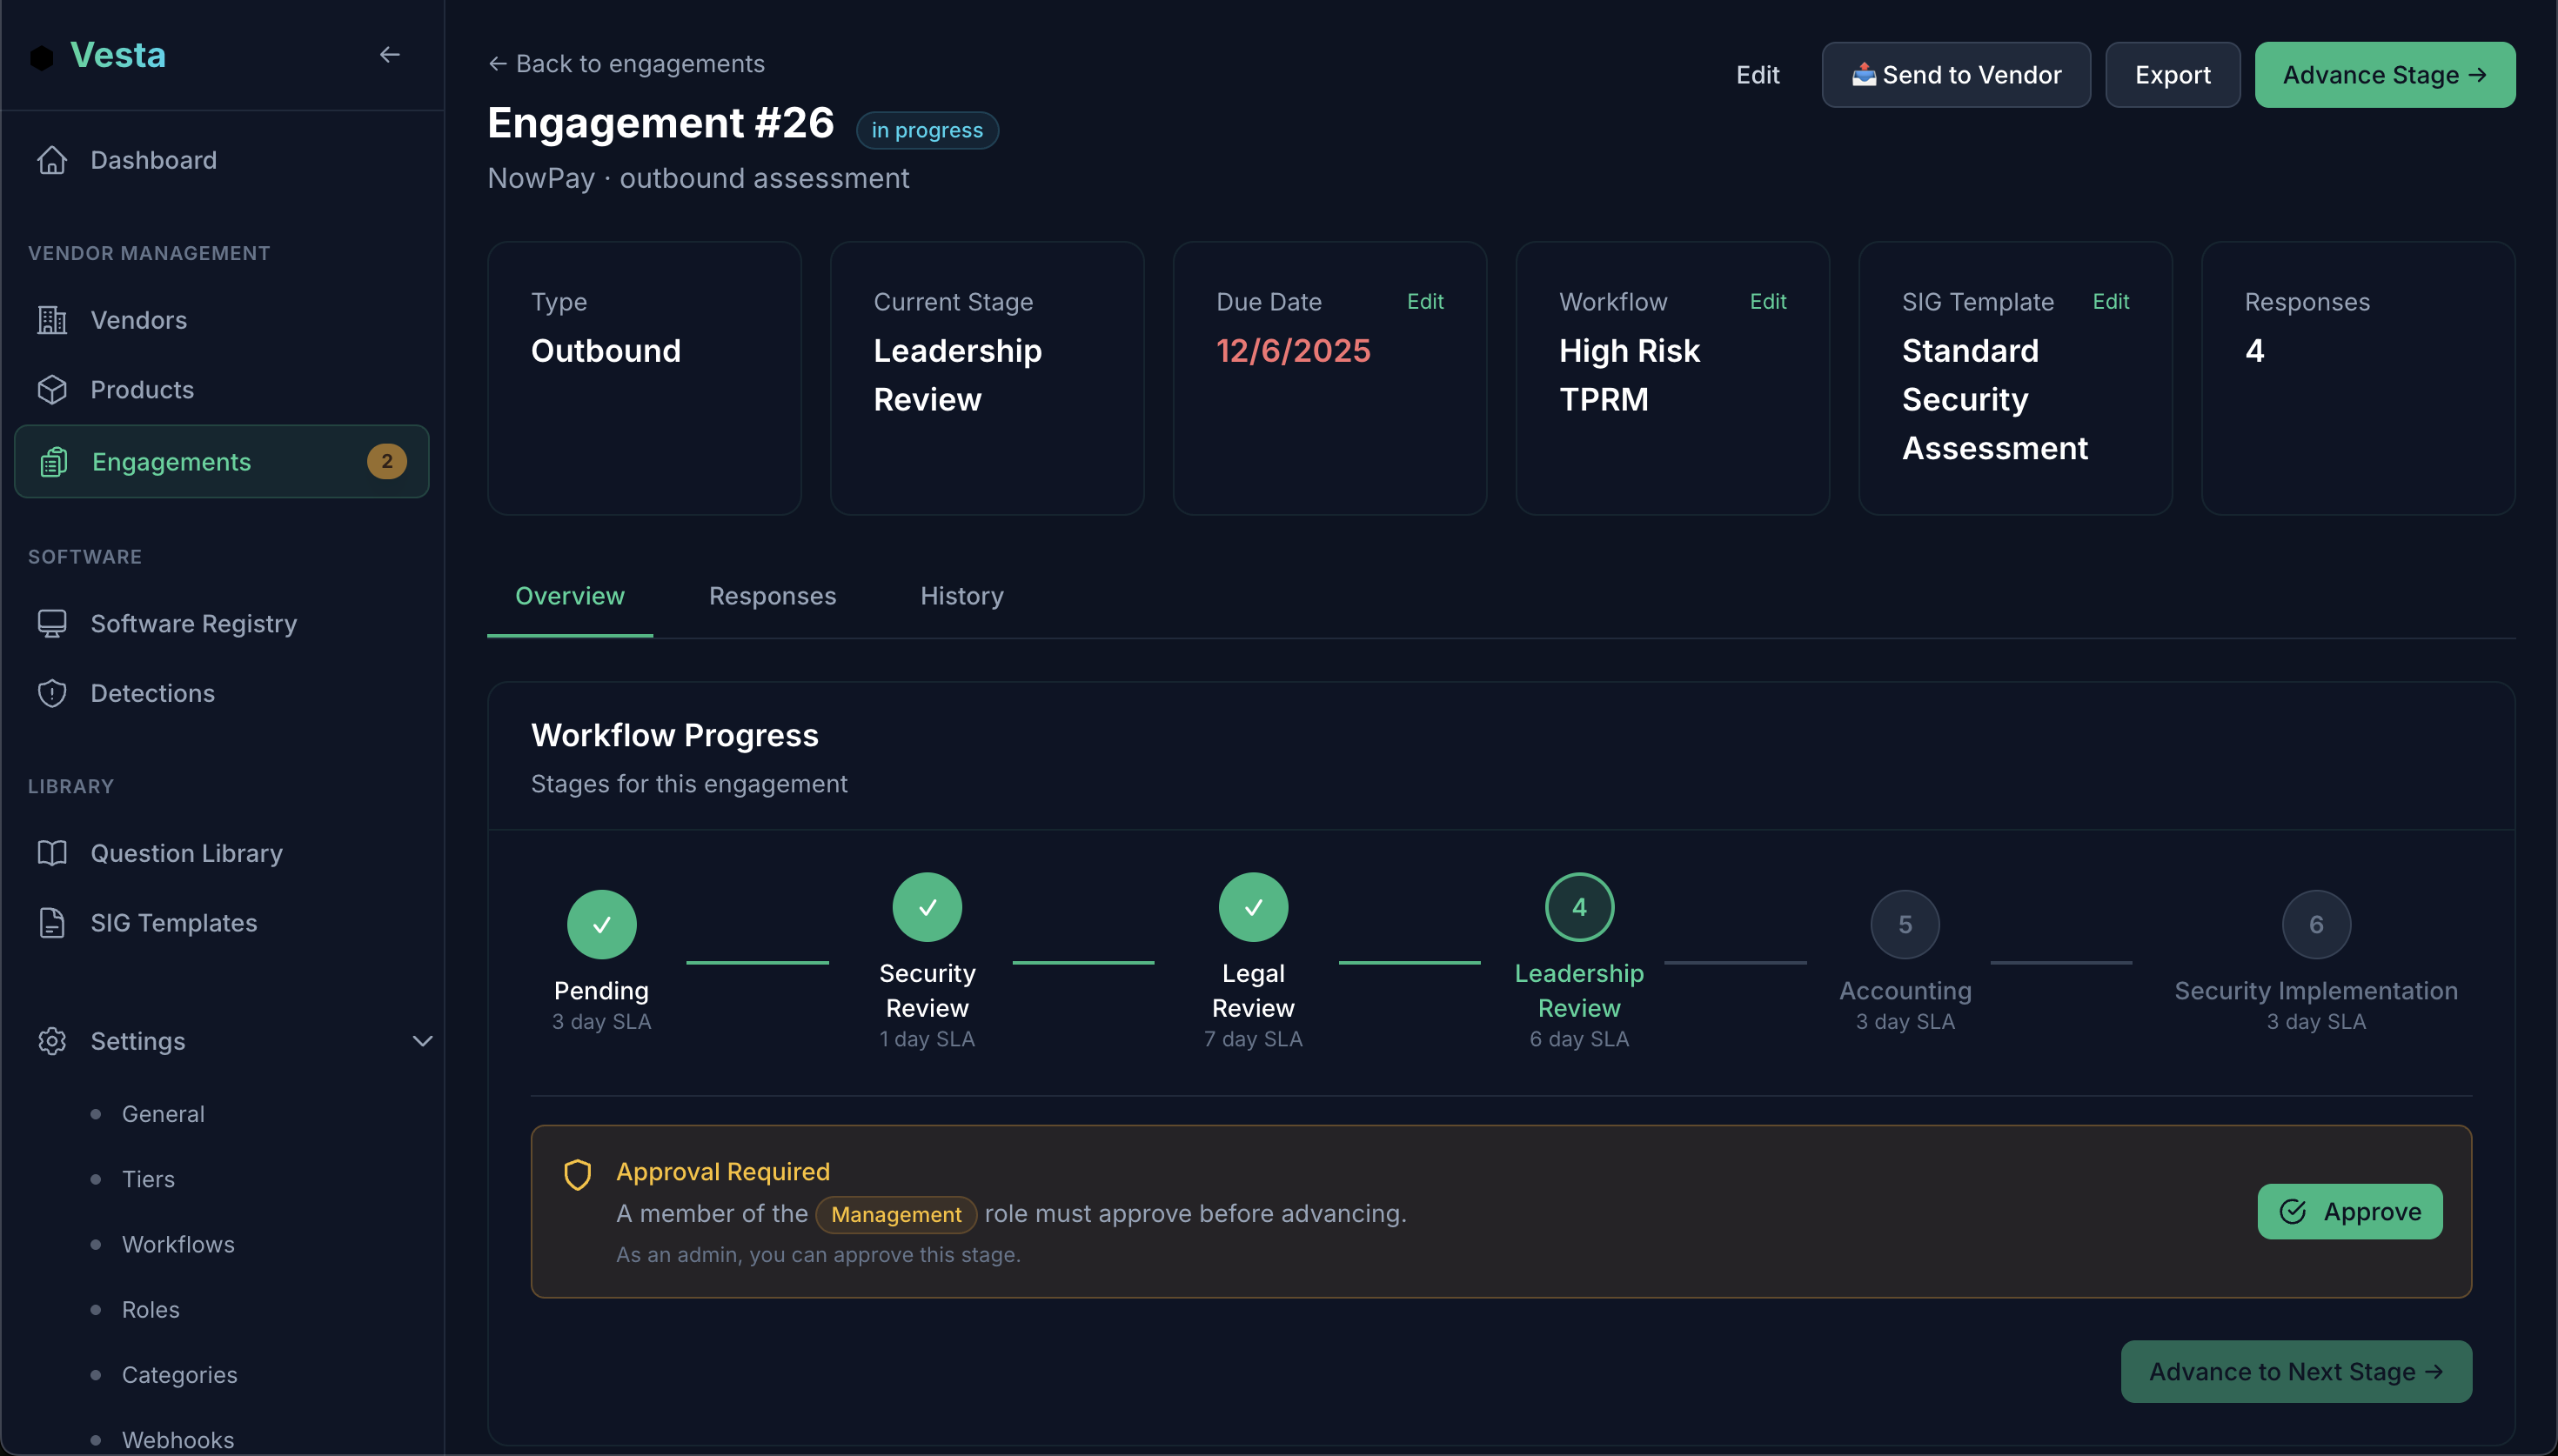Image resolution: width=2558 pixels, height=1456 pixels.
Task: Edit the SIG Template selection
Action: coord(2111,301)
